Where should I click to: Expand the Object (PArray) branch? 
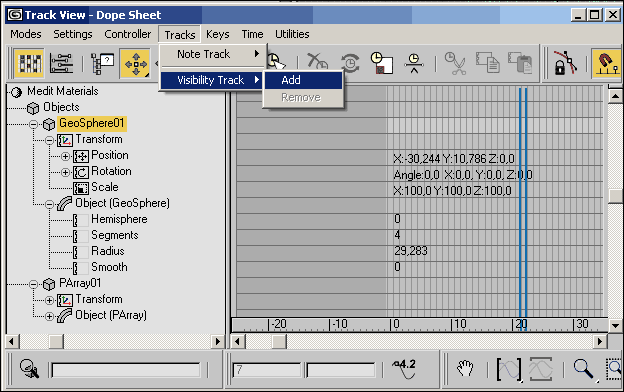click(49, 316)
